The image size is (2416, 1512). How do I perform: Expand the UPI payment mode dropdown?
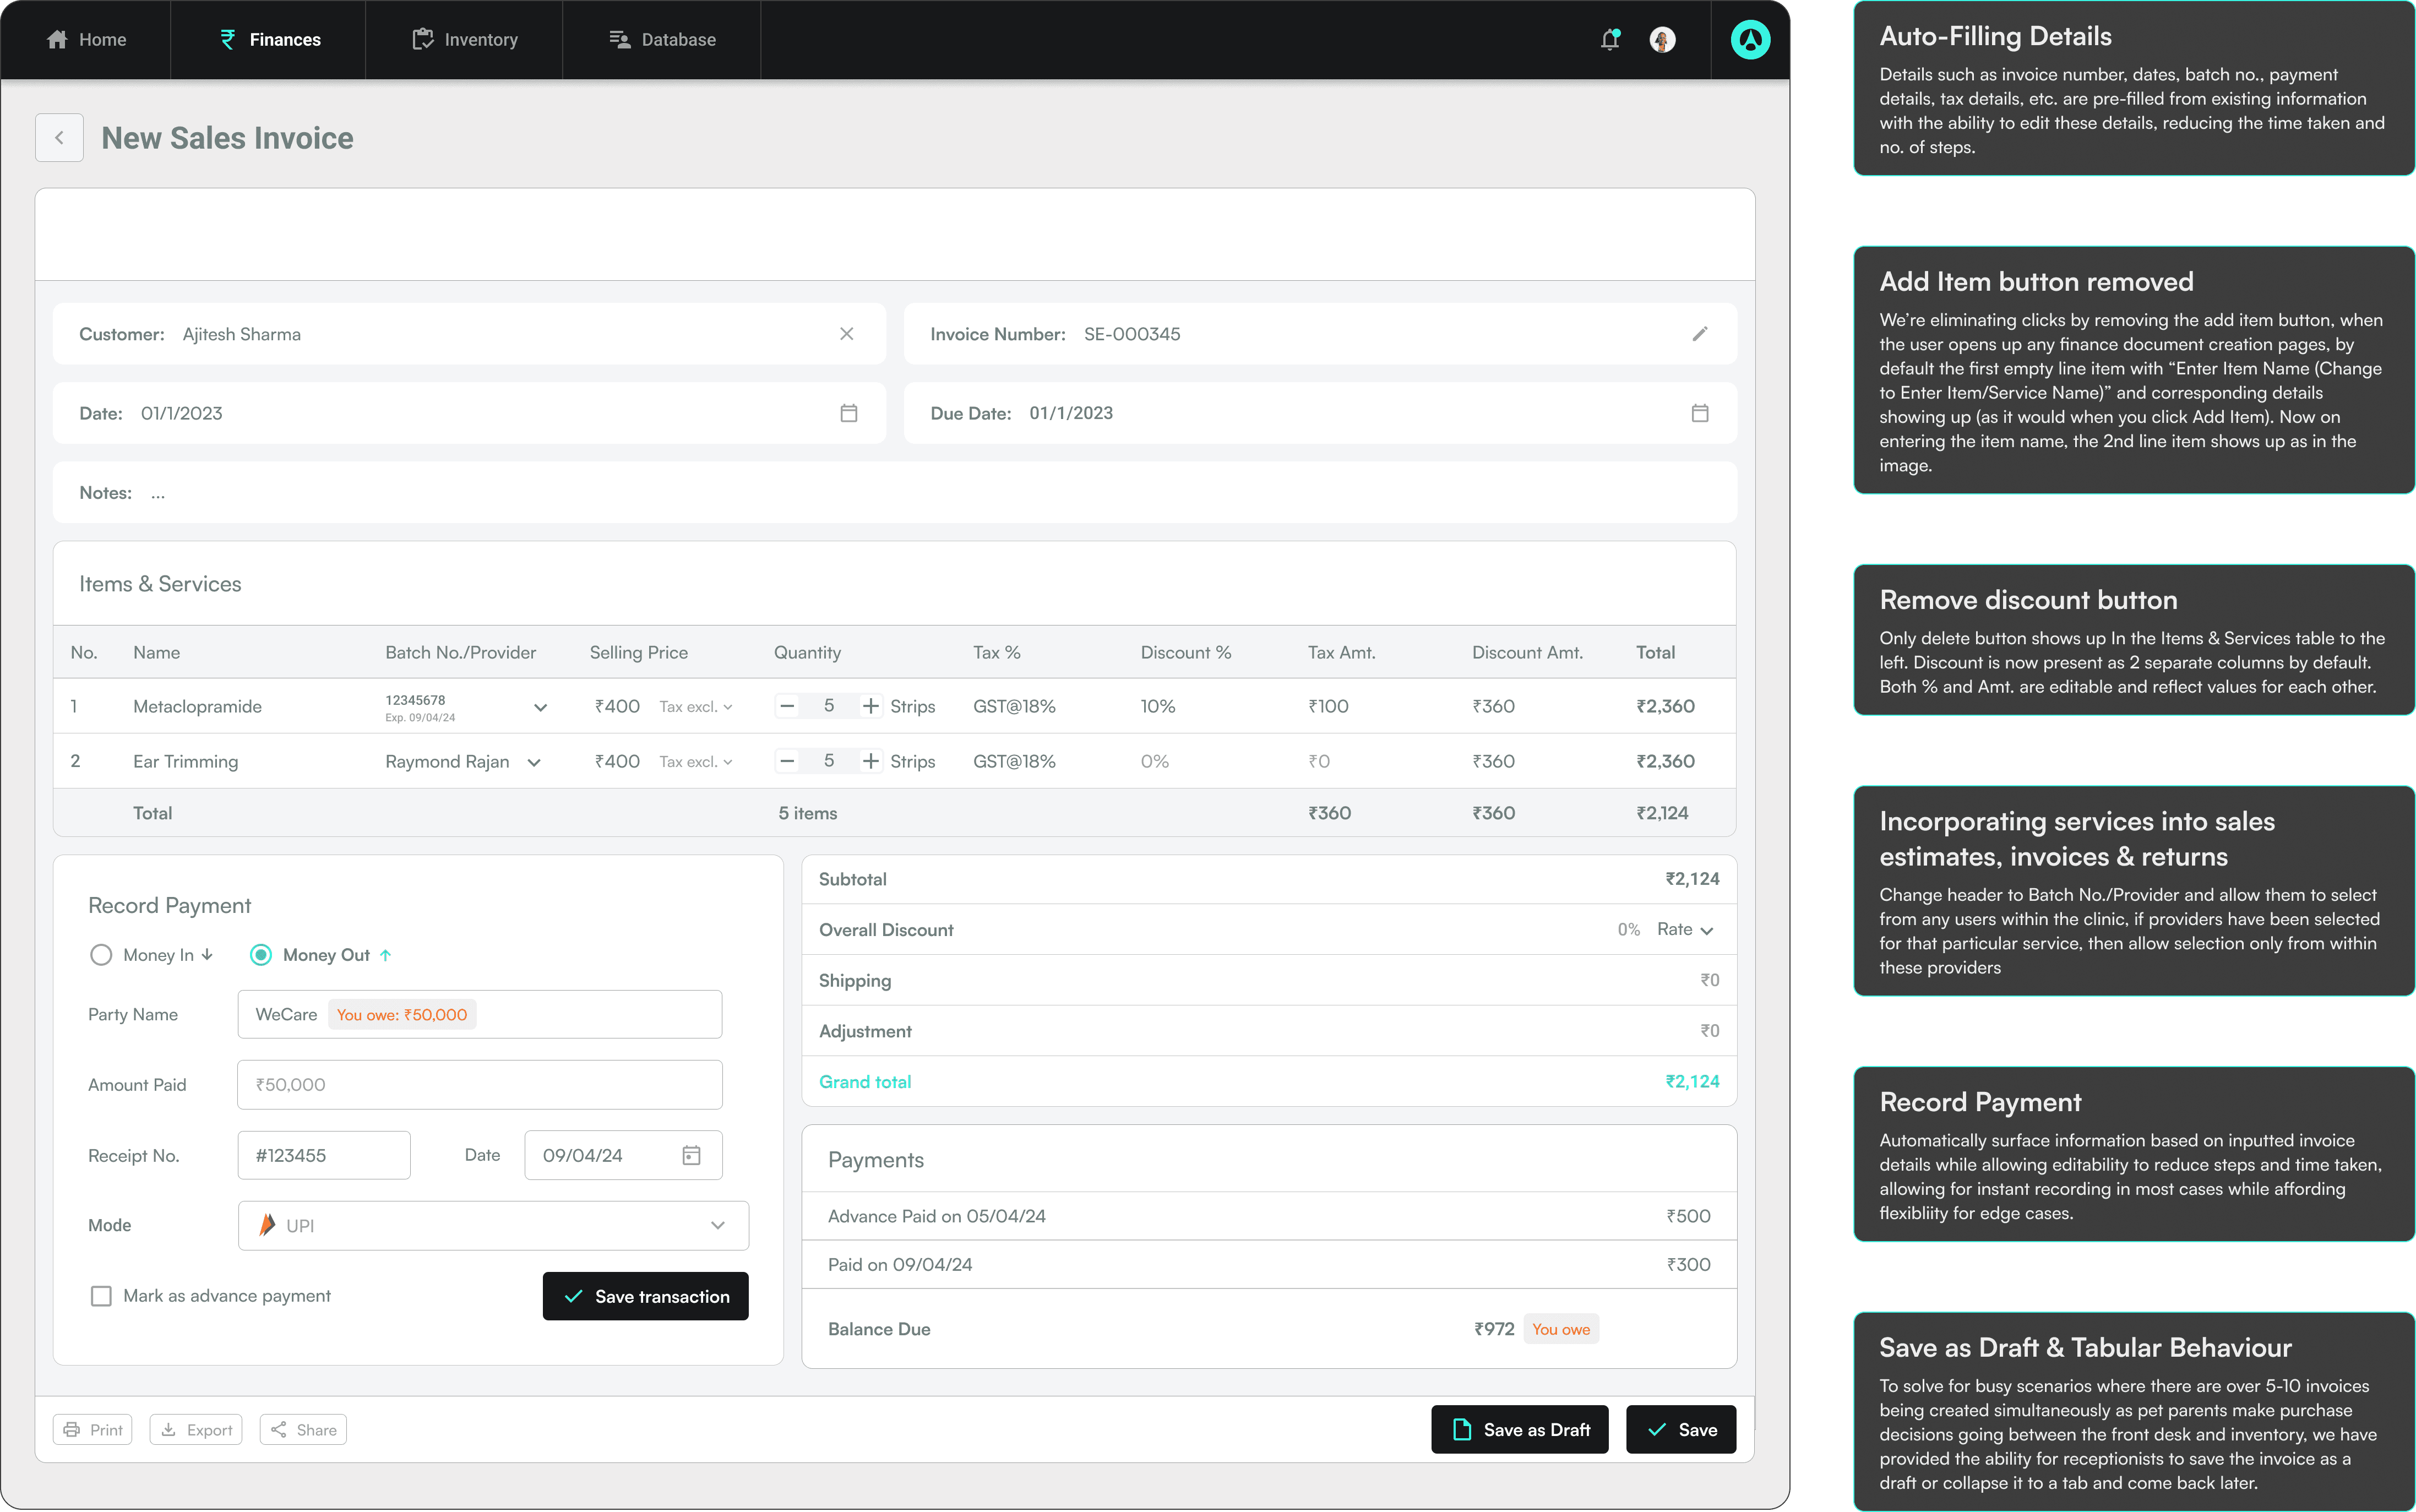717,1226
